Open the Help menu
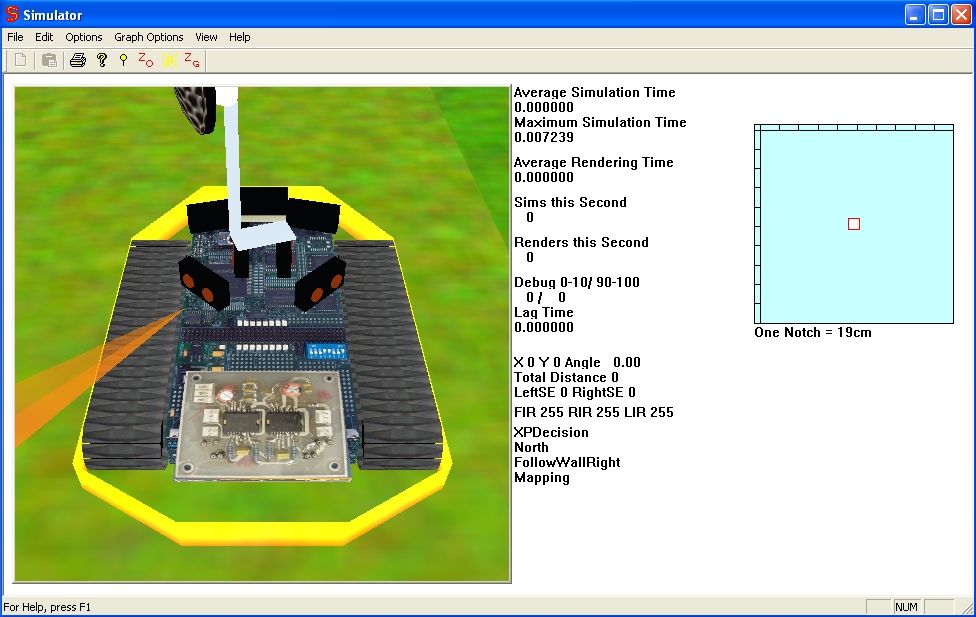The image size is (976, 617). click(x=240, y=37)
